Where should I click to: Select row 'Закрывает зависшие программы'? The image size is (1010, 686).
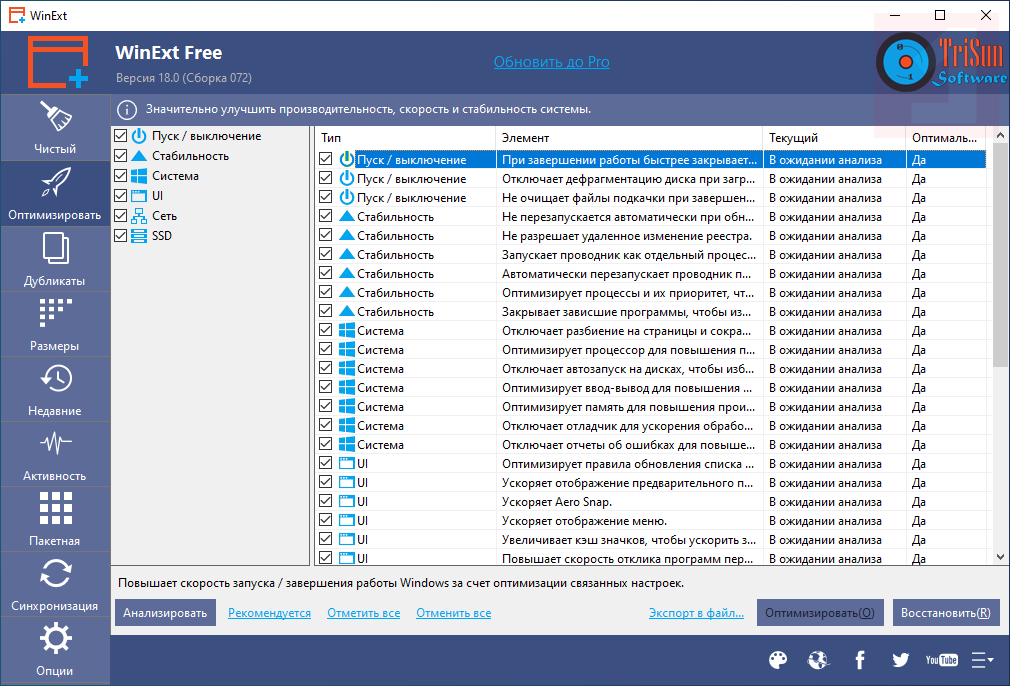pos(651,312)
